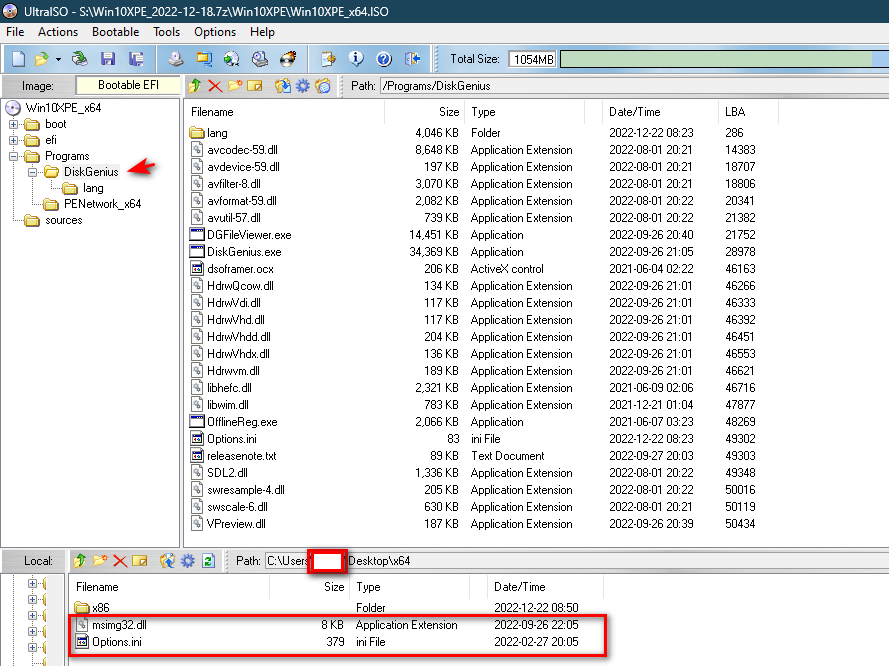Sort image files by Filename column
This screenshot has width=889, height=666.
(x=285, y=112)
